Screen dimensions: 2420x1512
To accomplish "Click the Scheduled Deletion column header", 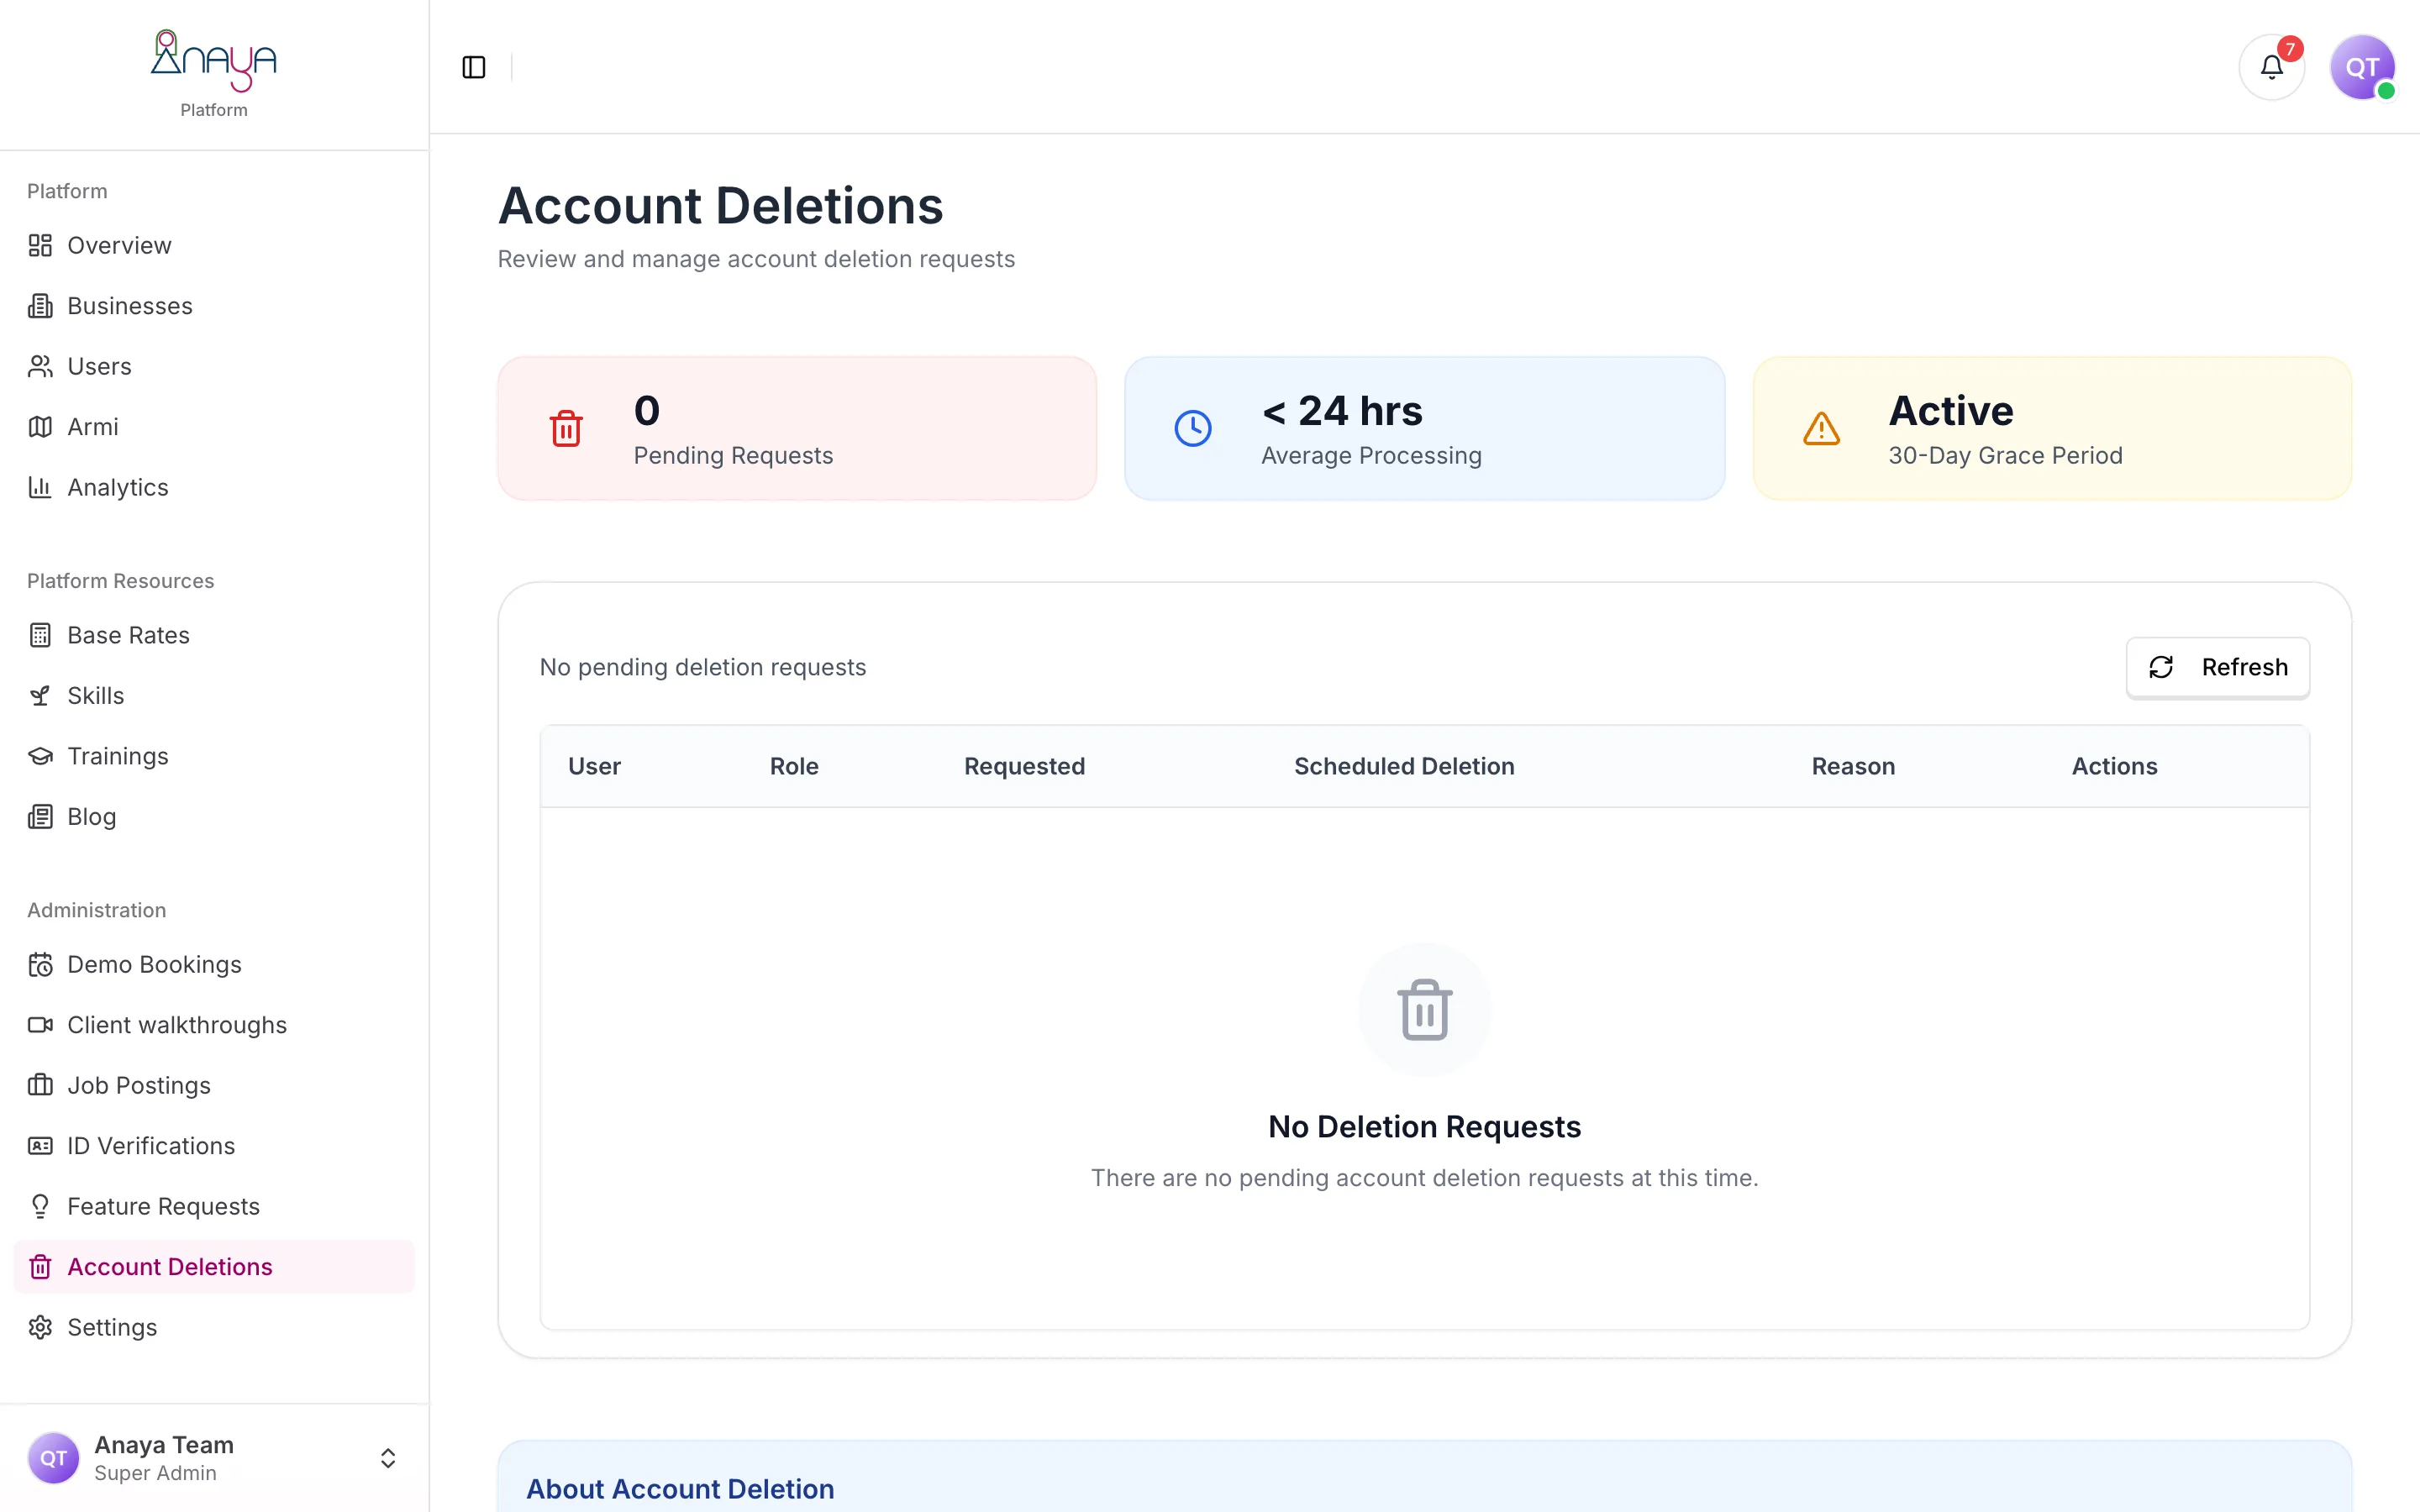I will pos(1404,766).
